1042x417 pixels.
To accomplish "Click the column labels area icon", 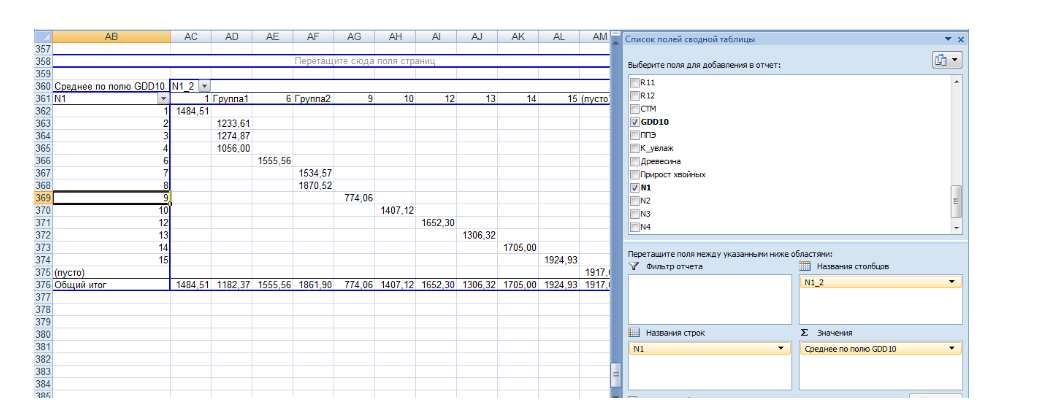I will 806,267.
